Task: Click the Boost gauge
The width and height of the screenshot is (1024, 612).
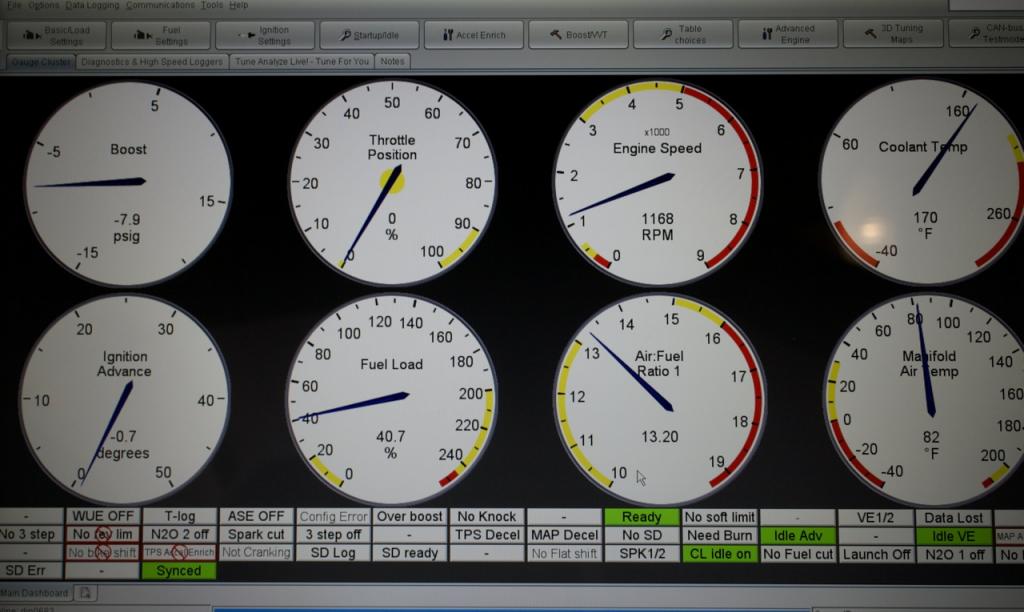Action: [x=128, y=184]
